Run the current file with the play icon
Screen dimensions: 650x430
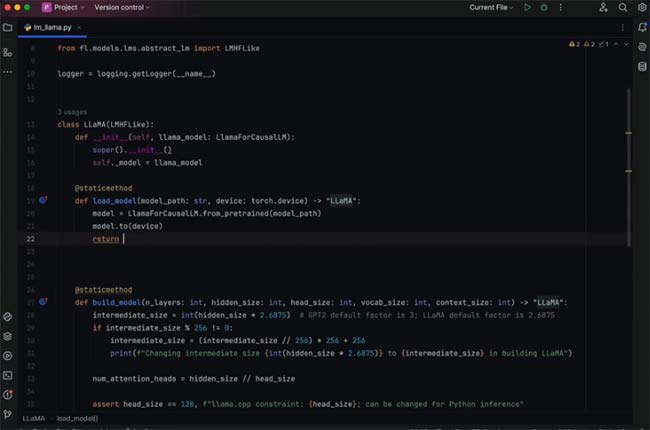coord(528,8)
